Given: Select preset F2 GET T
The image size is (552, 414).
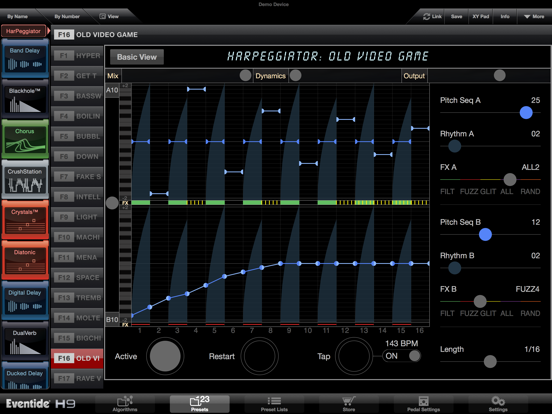Looking at the screenshot, I should [x=77, y=76].
